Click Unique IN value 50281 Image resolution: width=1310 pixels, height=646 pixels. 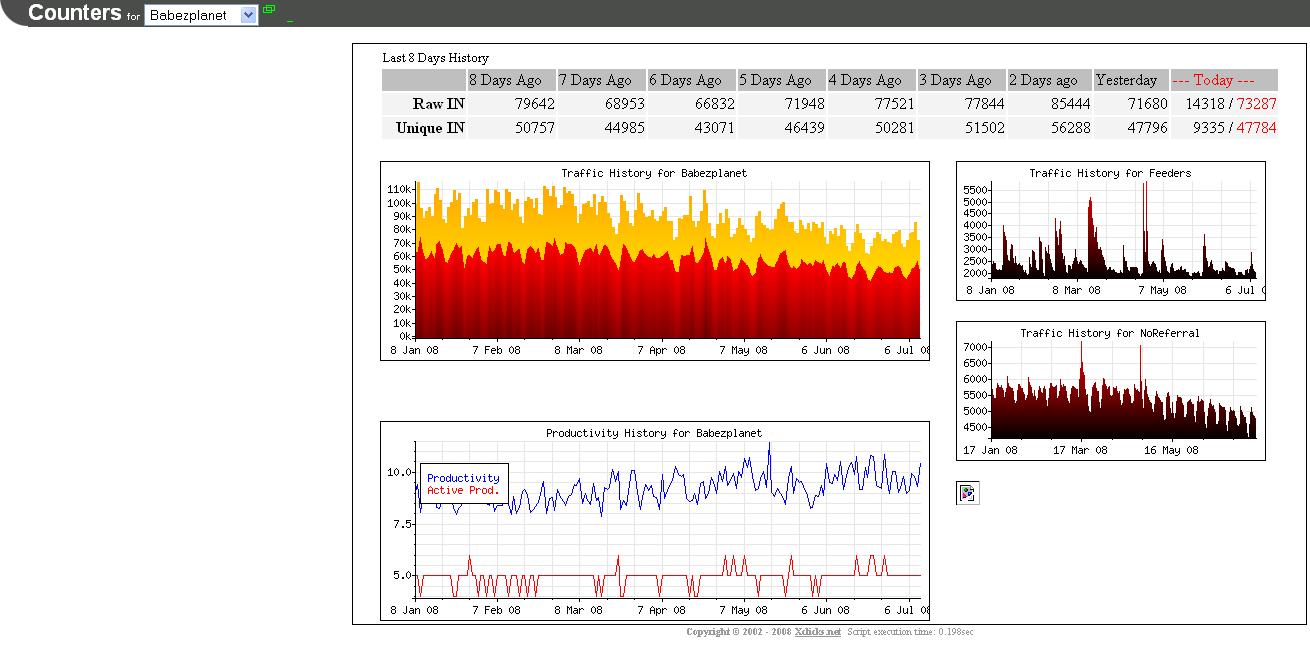click(895, 128)
